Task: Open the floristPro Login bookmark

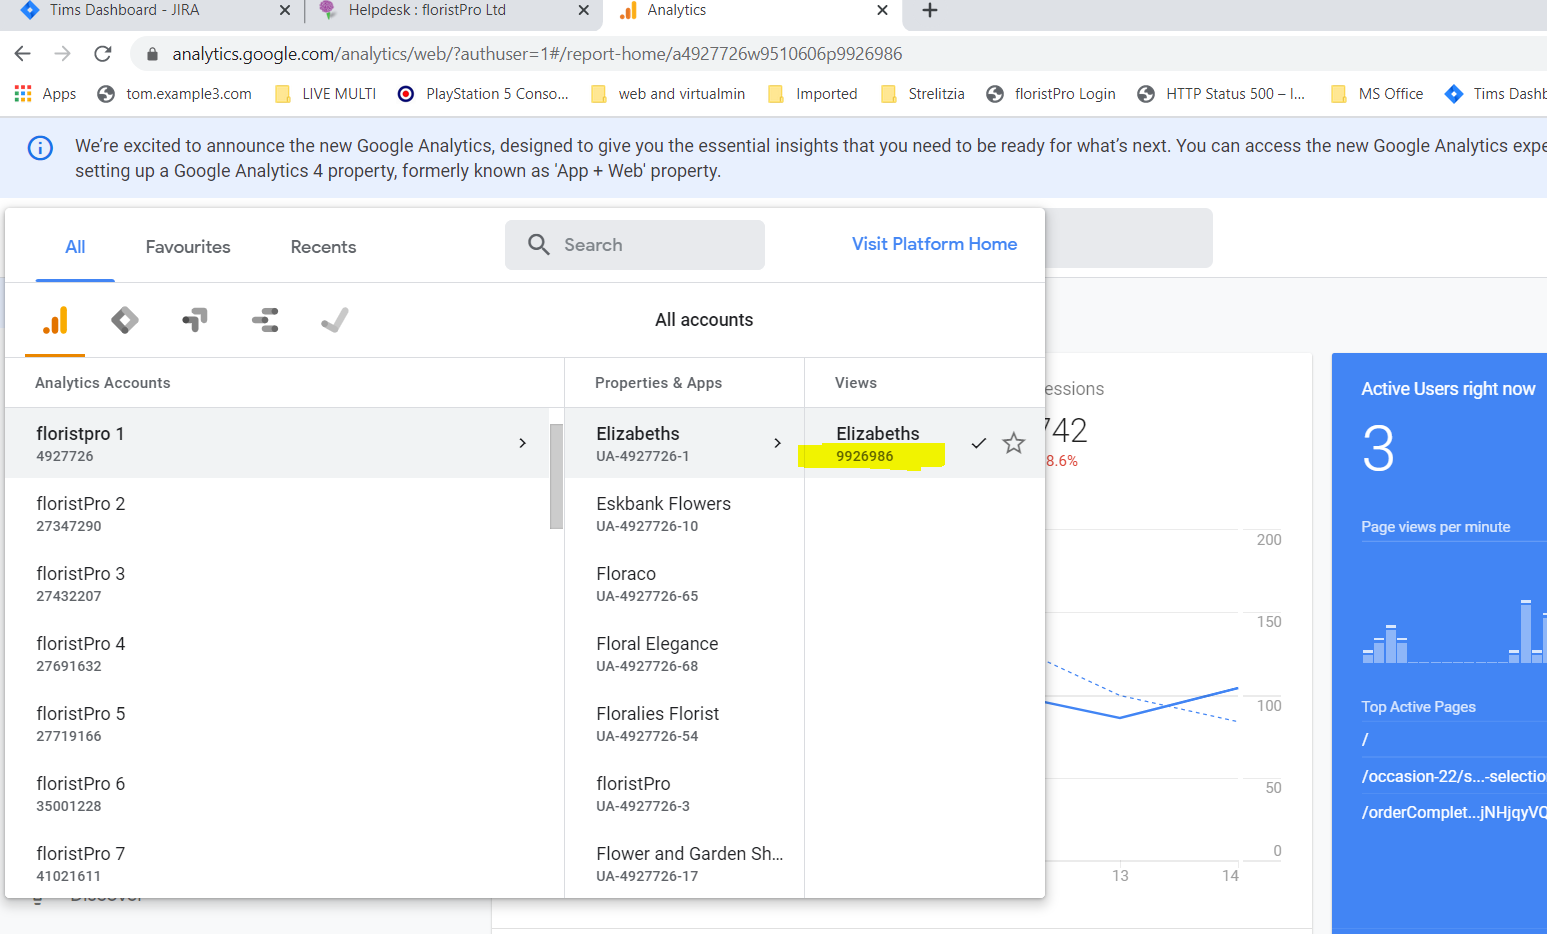Action: [1051, 94]
